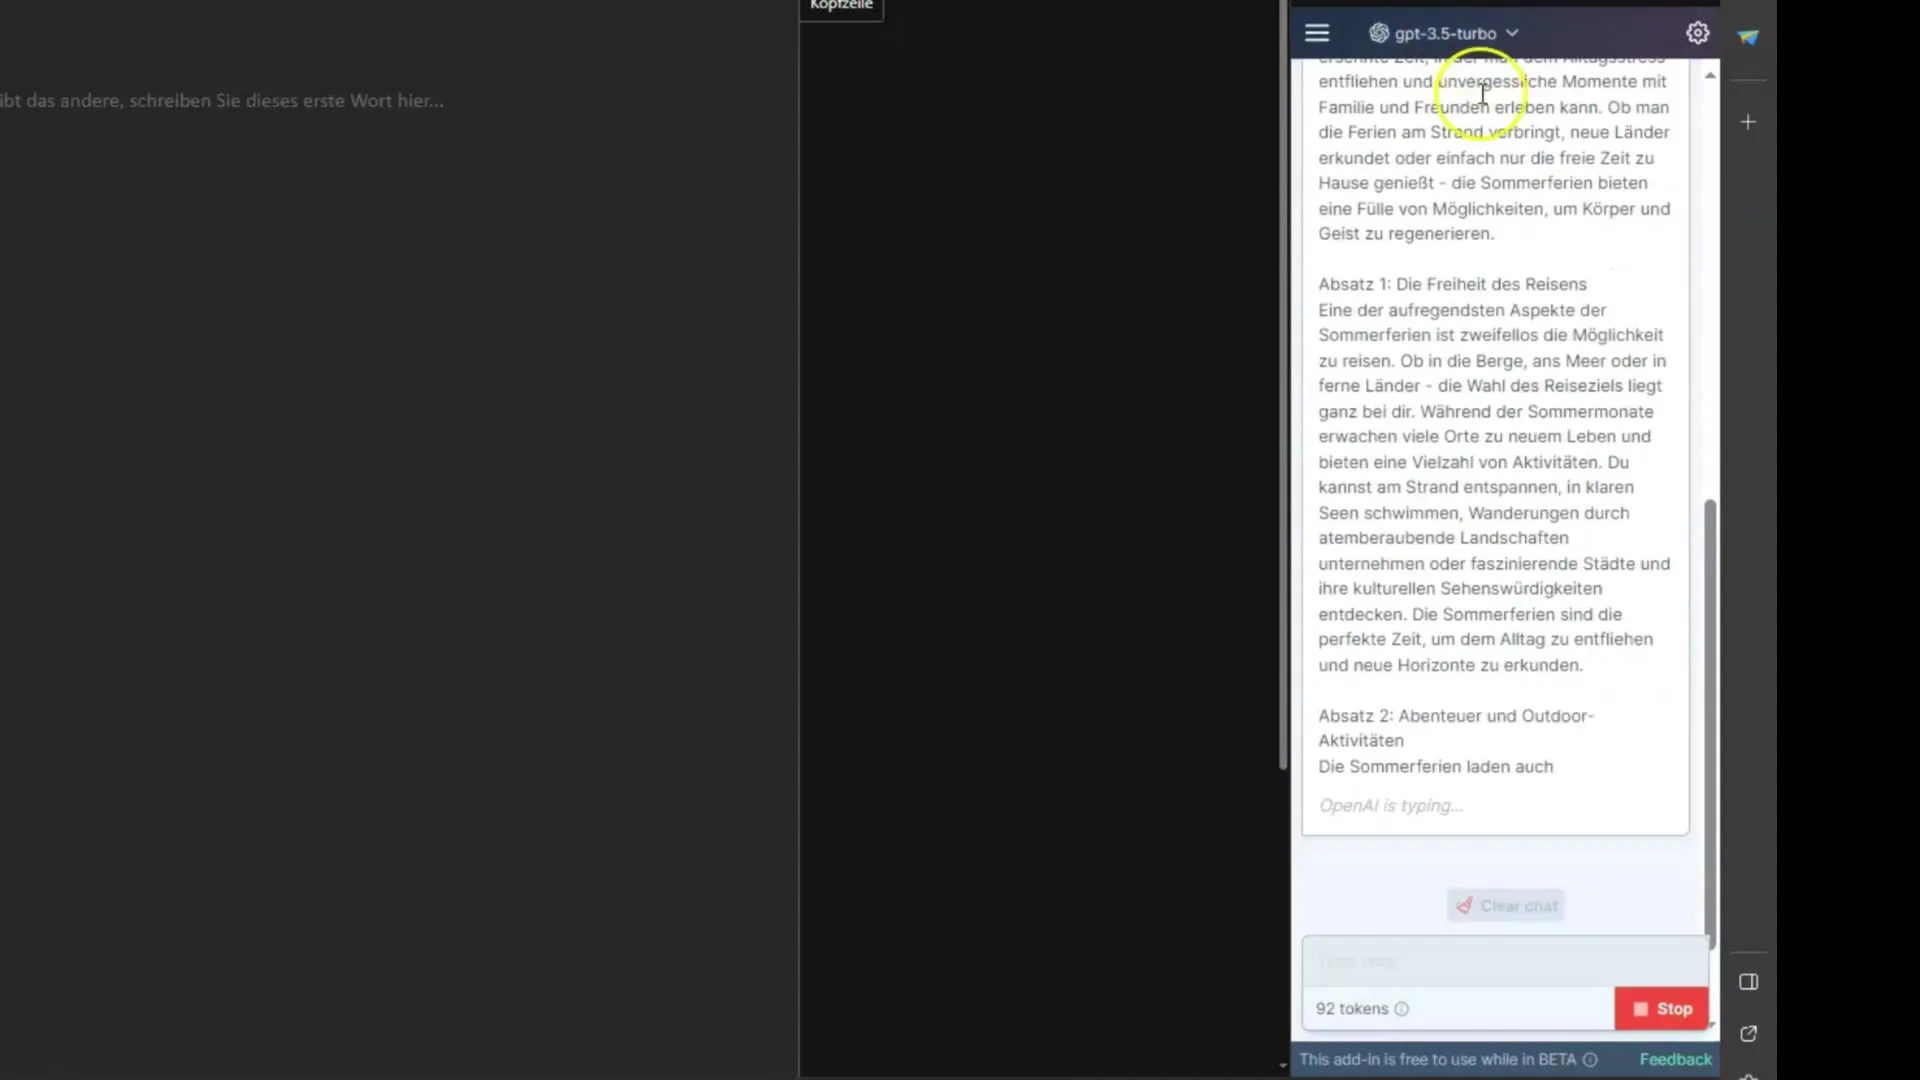The height and width of the screenshot is (1080, 1920).
Task: Click the Stop button to halt generation
Action: click(x=1663, y=1007)
